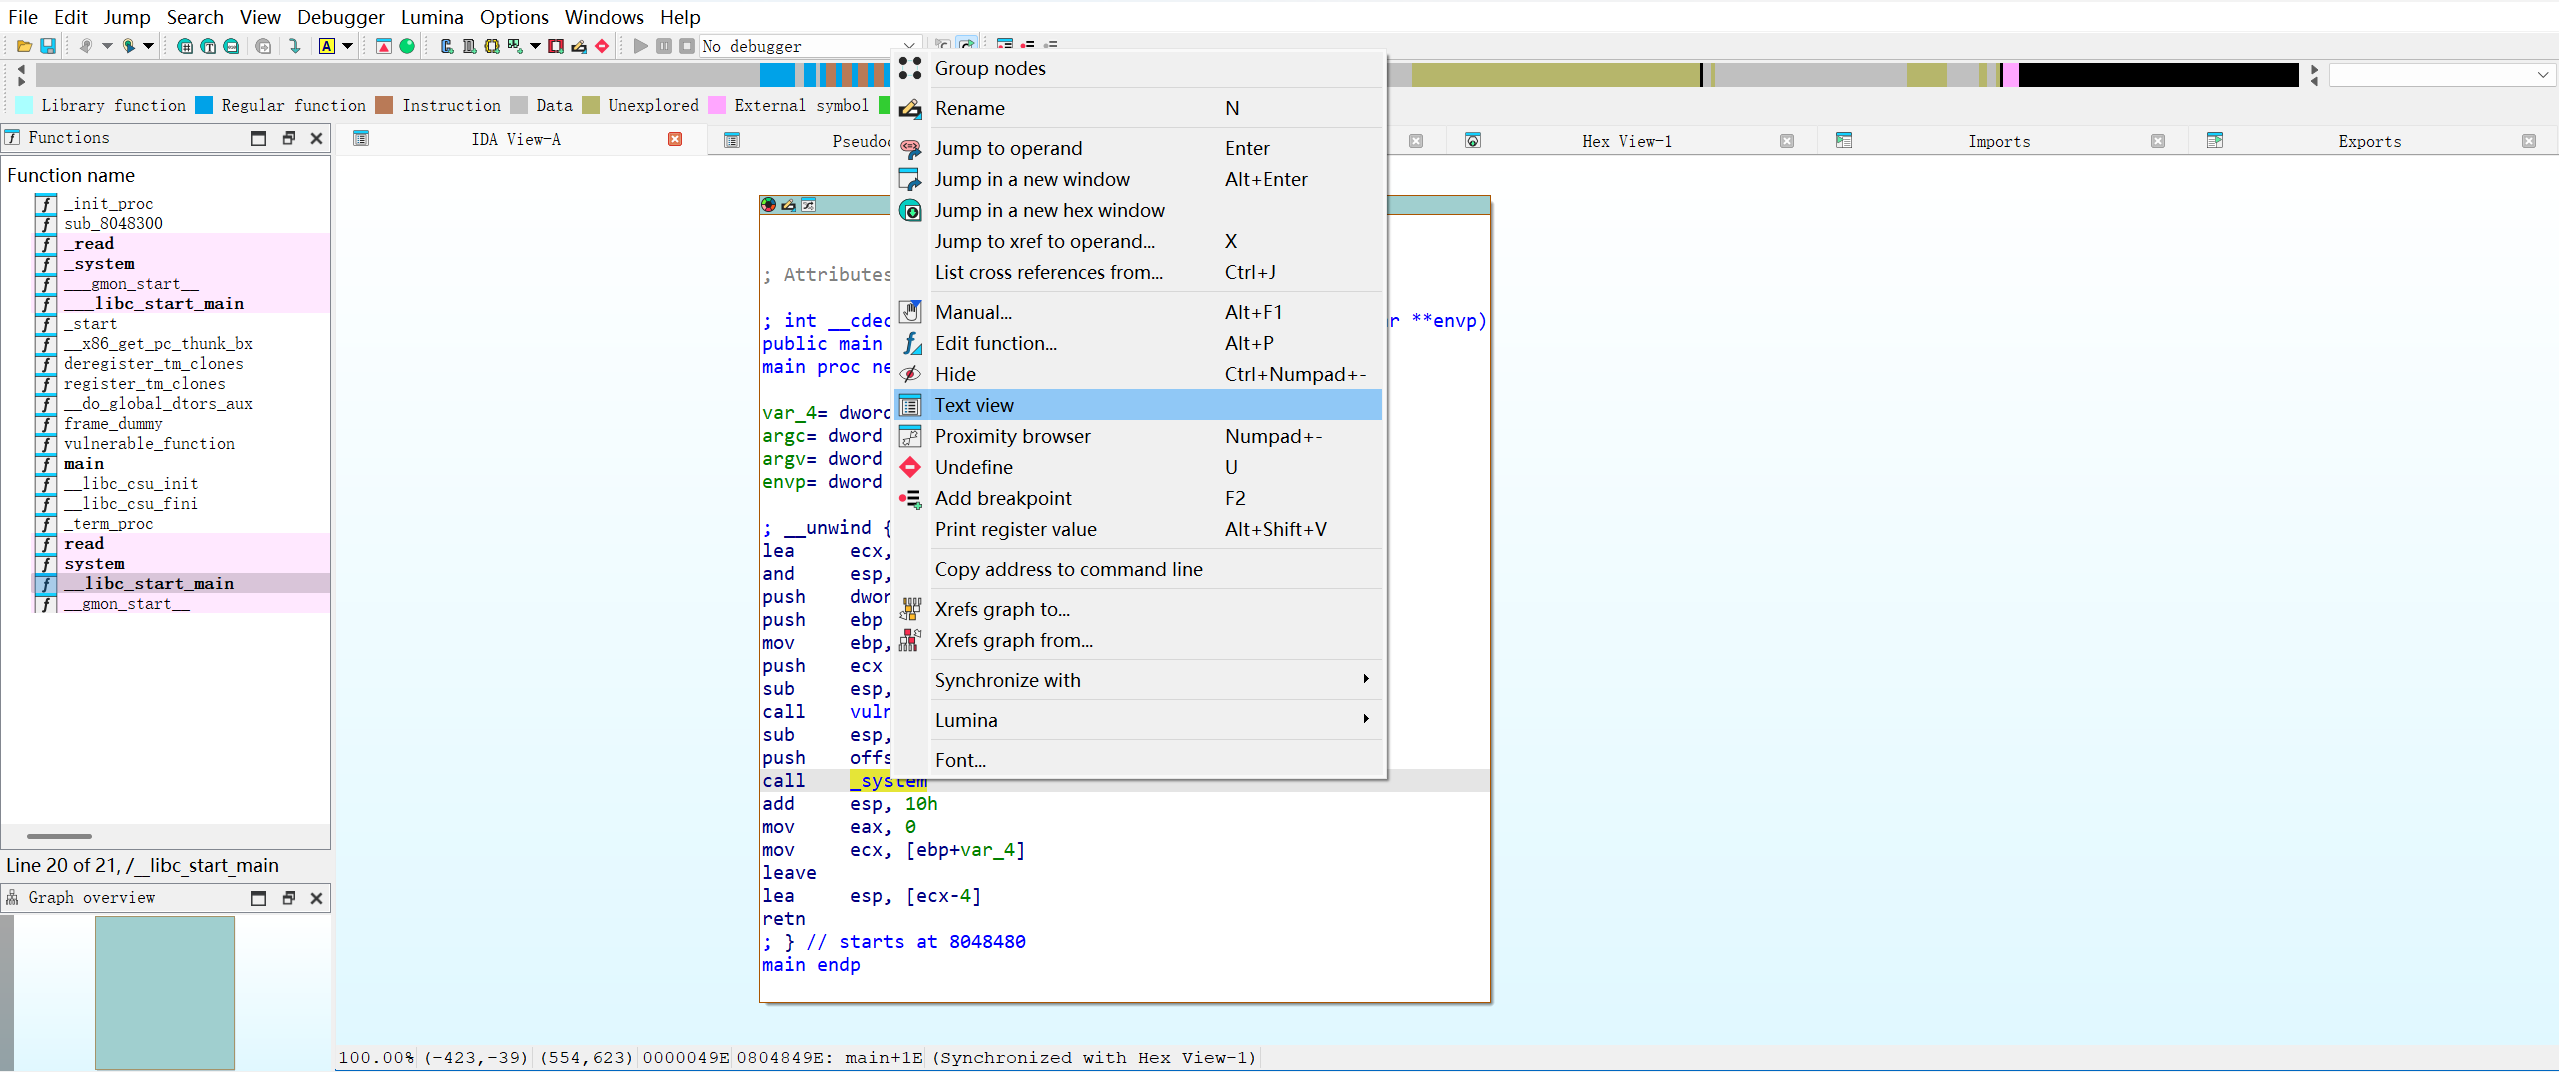Click the red diamond breakpoint toolbar icon
The image size is (2559, 1072).
point(602,46)
